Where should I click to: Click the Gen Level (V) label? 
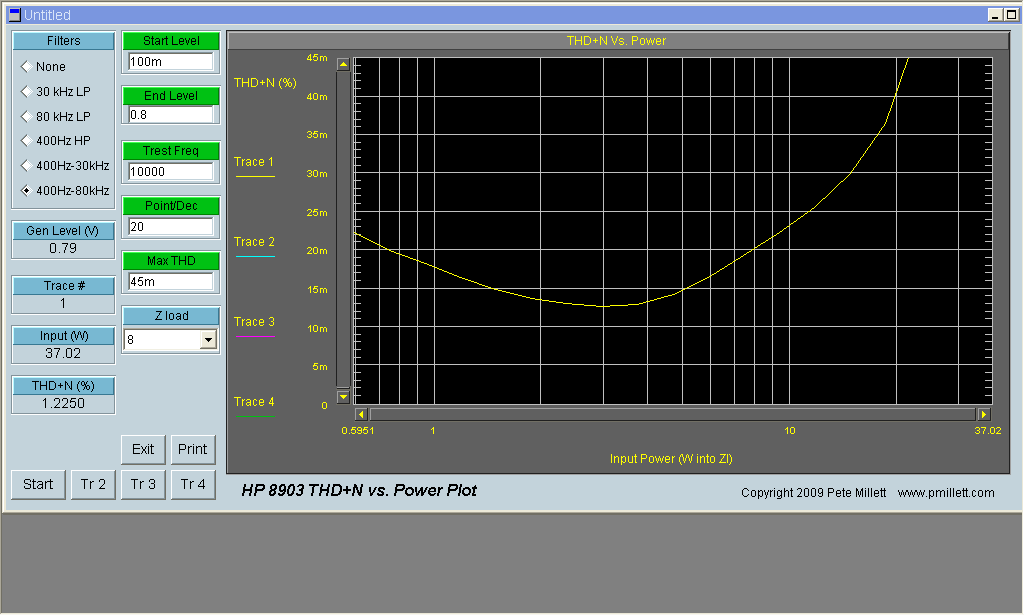(x=63, y=231)
